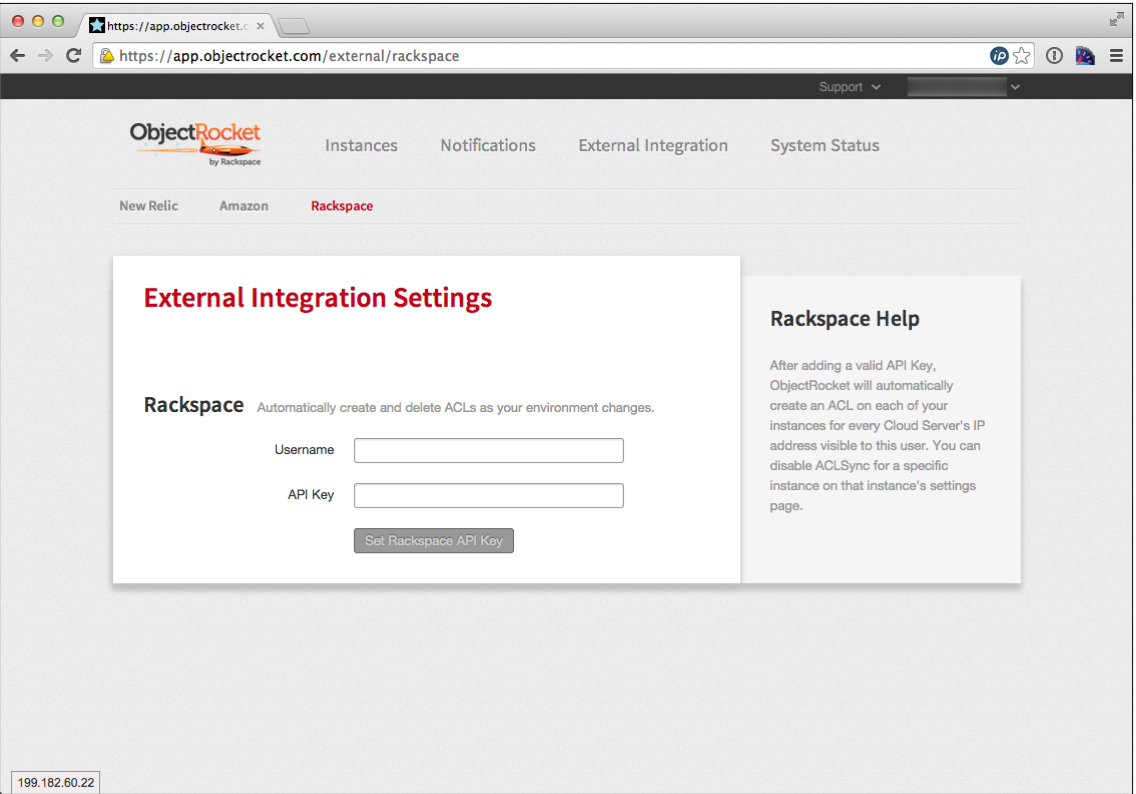The image size is (1136, 794).
Task: Go to the Notifications section
Action: tap(488, 146)
